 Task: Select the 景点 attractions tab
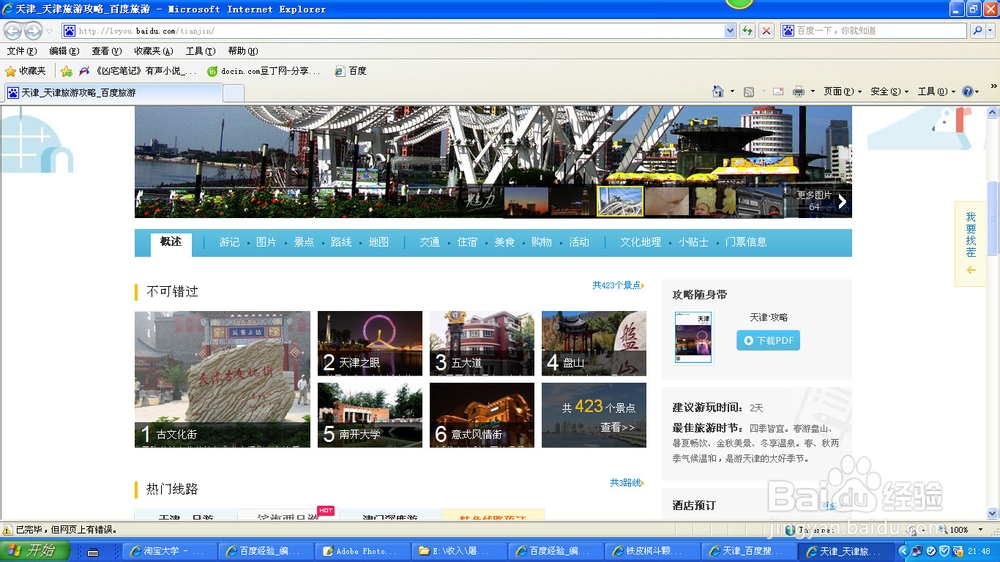[304, 242]
